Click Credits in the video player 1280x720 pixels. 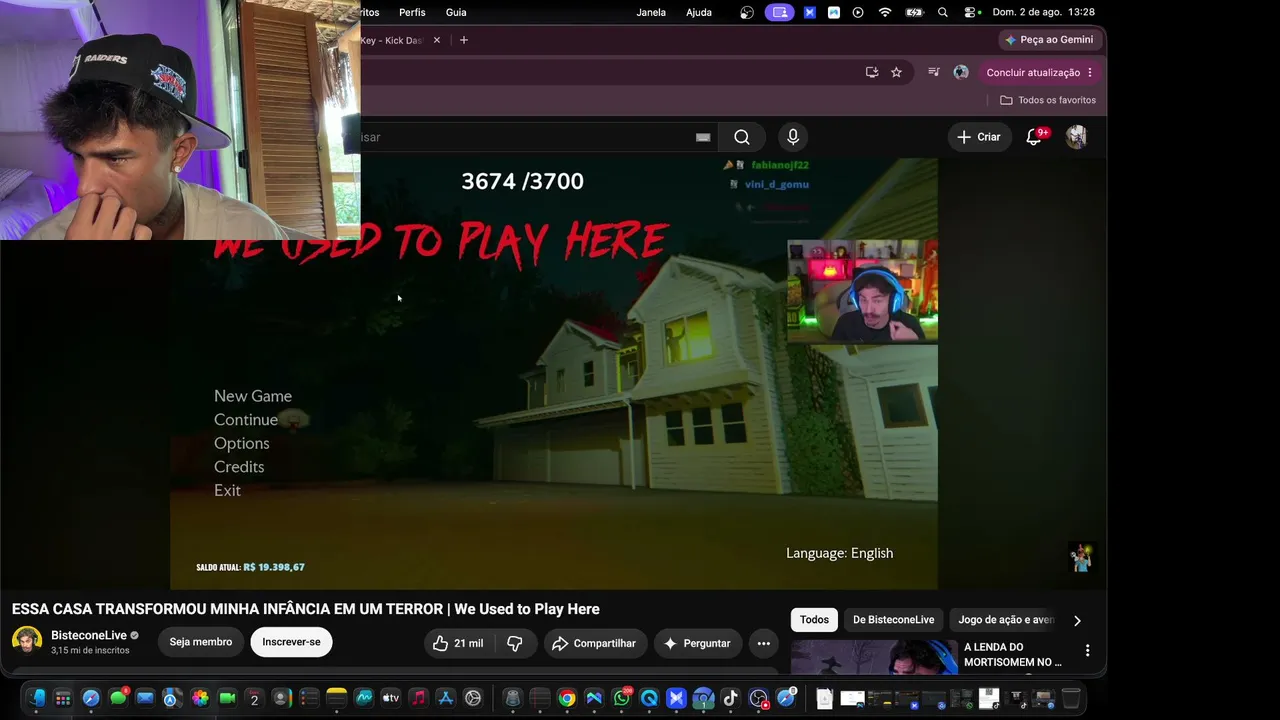coord(239,467)
